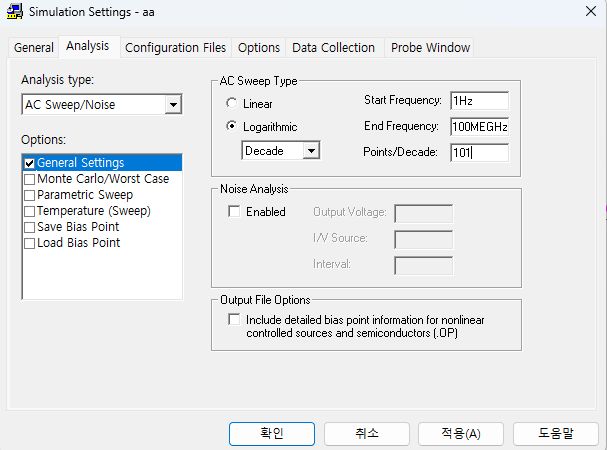
Task: Click the Points/Decade label
Action: (x=400, y=152)
